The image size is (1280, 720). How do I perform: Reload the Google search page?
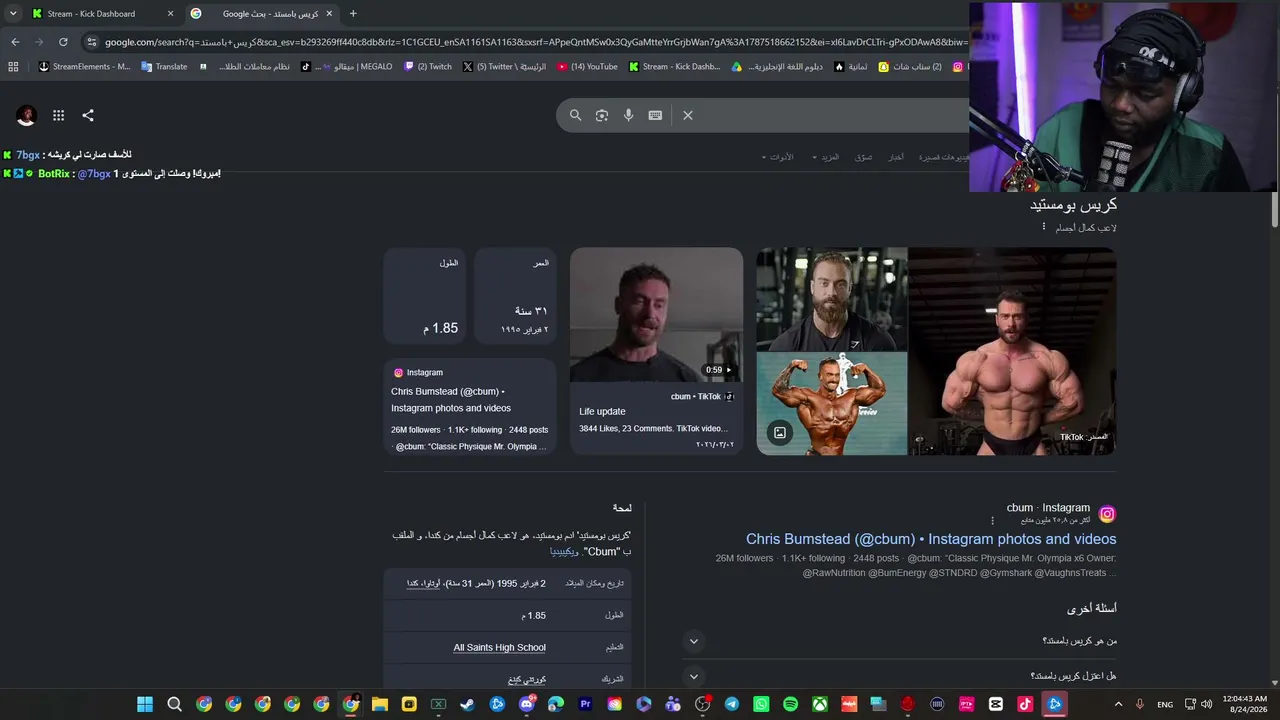coord(63,42)
